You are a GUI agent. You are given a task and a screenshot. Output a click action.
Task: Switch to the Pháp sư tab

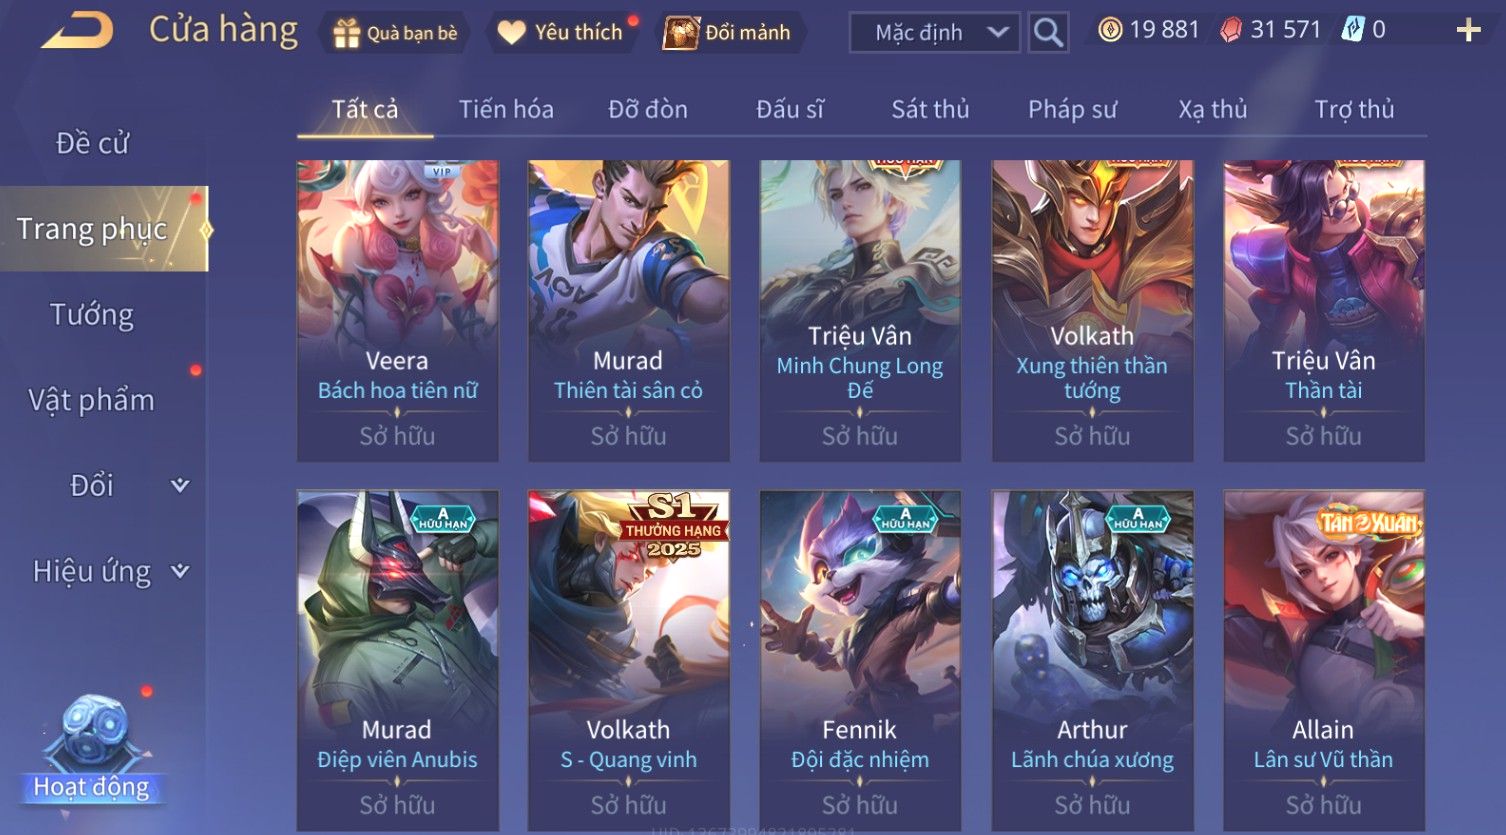click(x=1072, y=109)
